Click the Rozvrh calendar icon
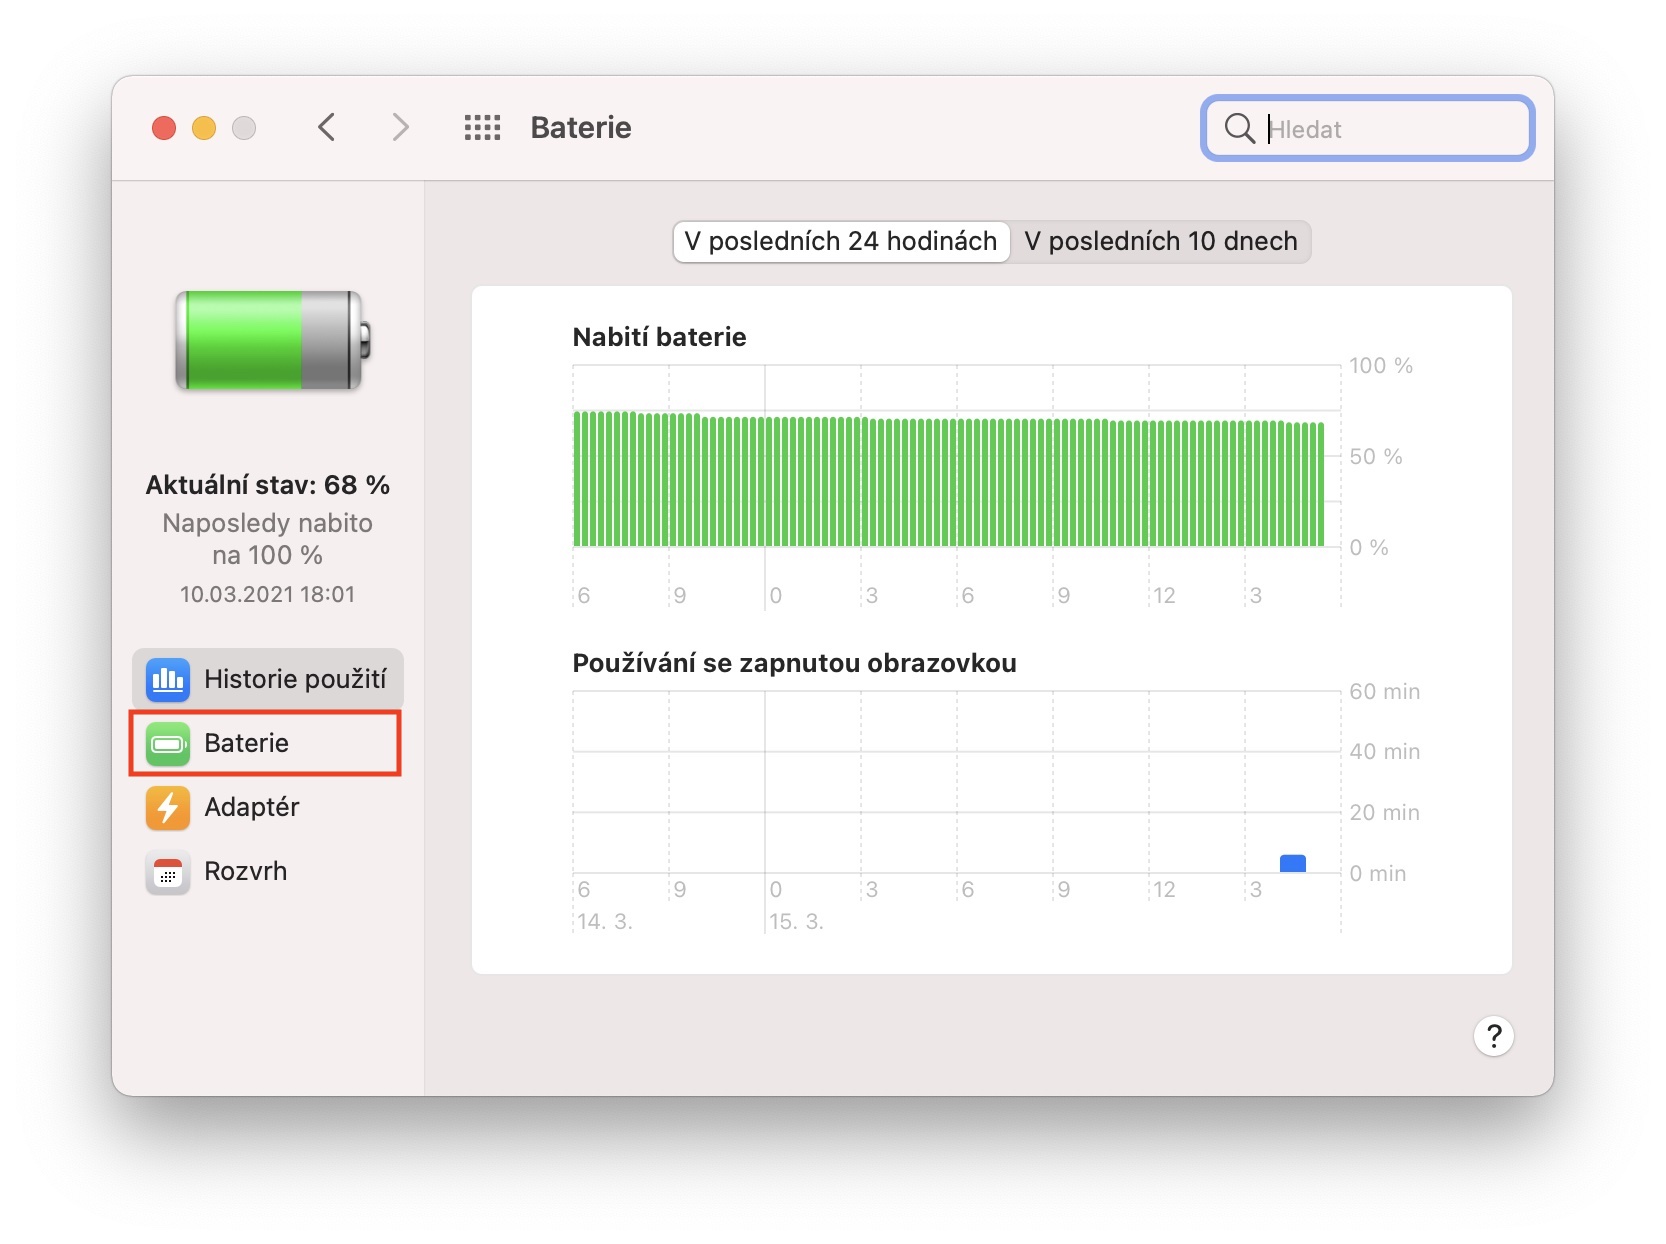Image resolution: width=1666 pixels, height=1244 pixels. pos(168,871)
